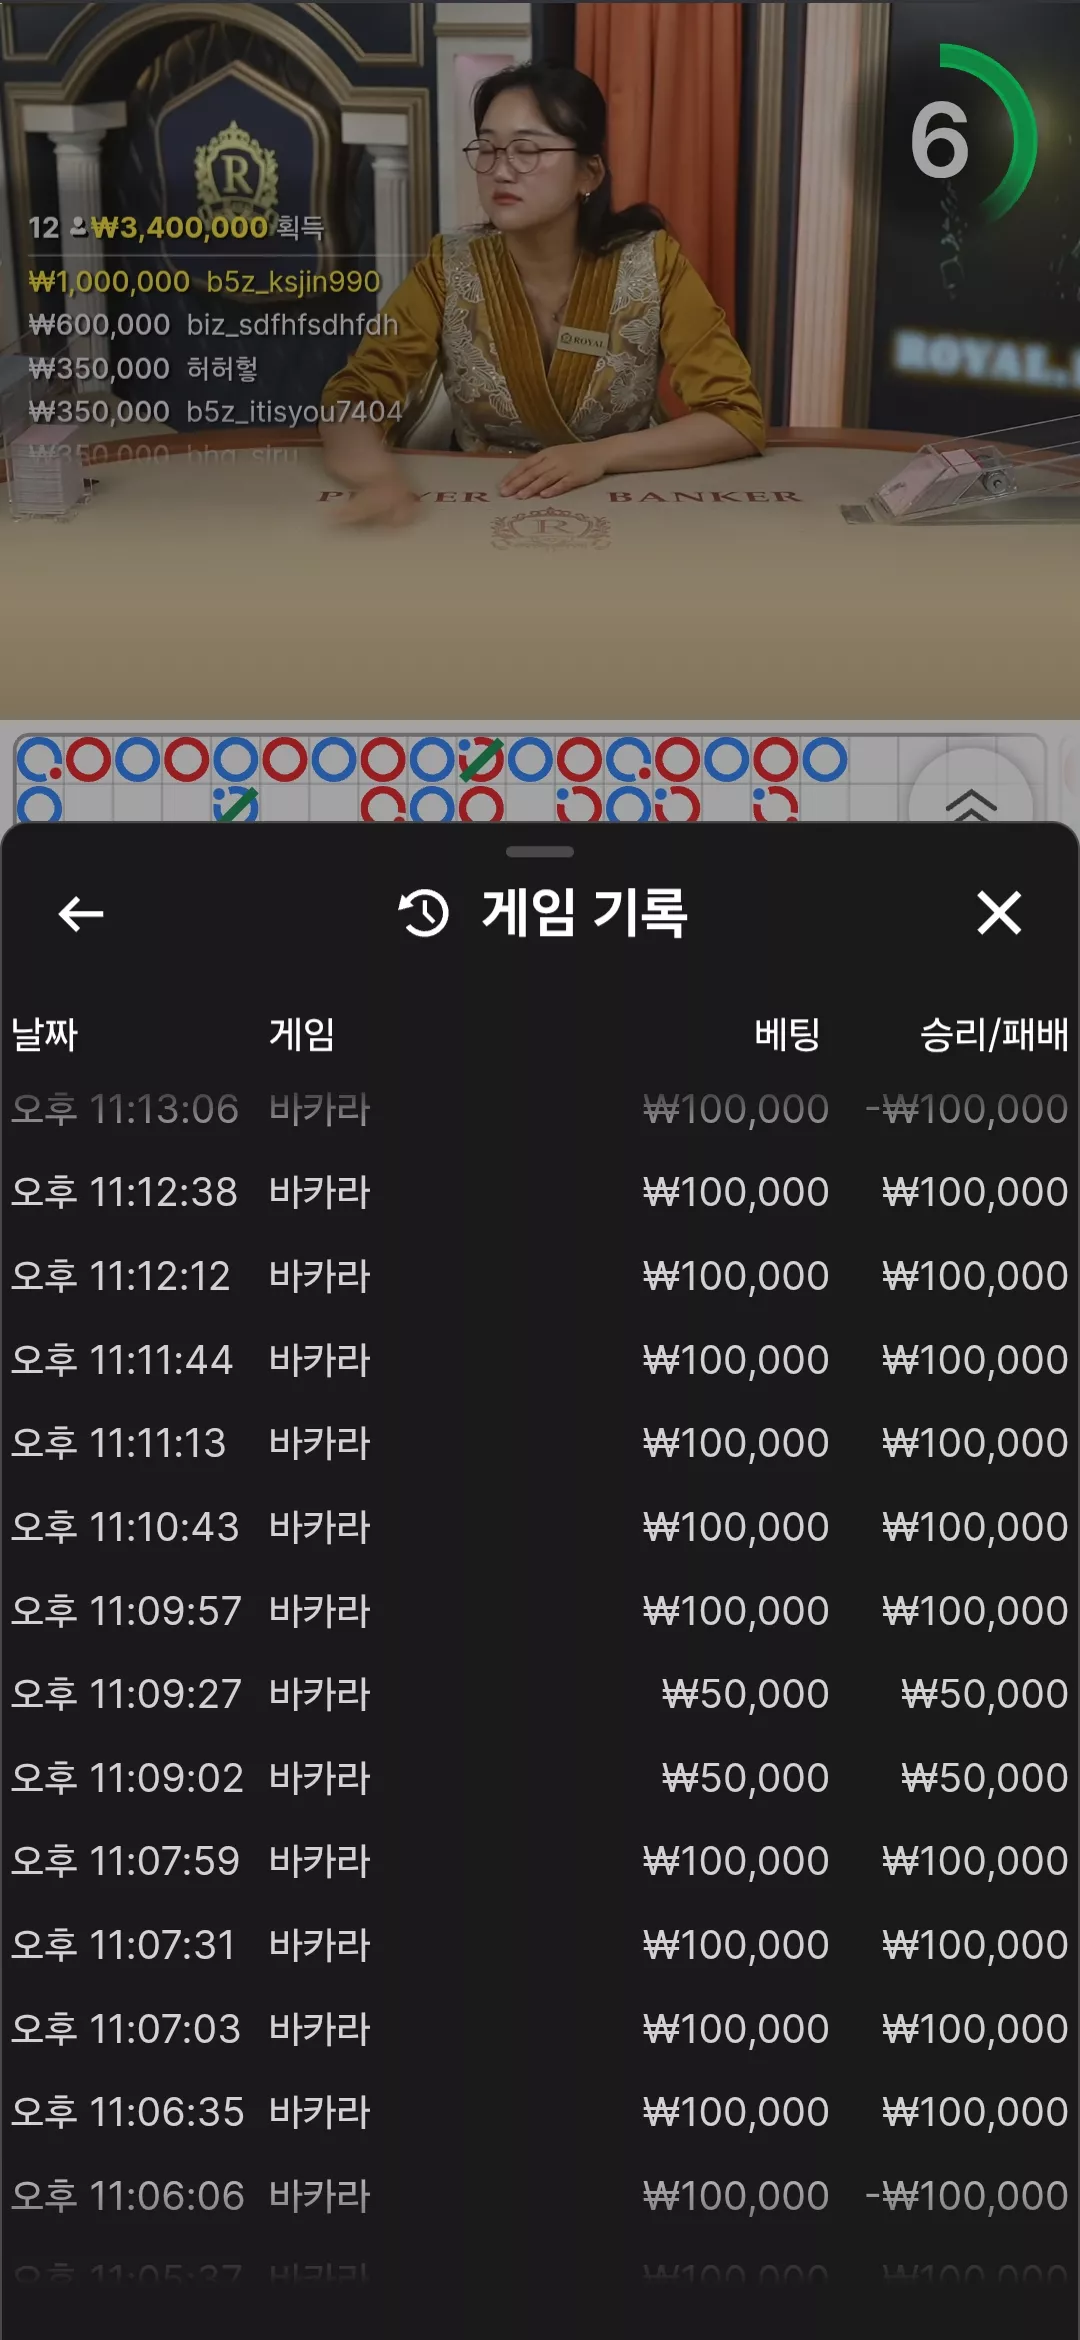The width and height of the screenshot is (1080, 2340).
Task: Tap the ₩3,400,000 획득 winners summary
Action: [176, 227]
